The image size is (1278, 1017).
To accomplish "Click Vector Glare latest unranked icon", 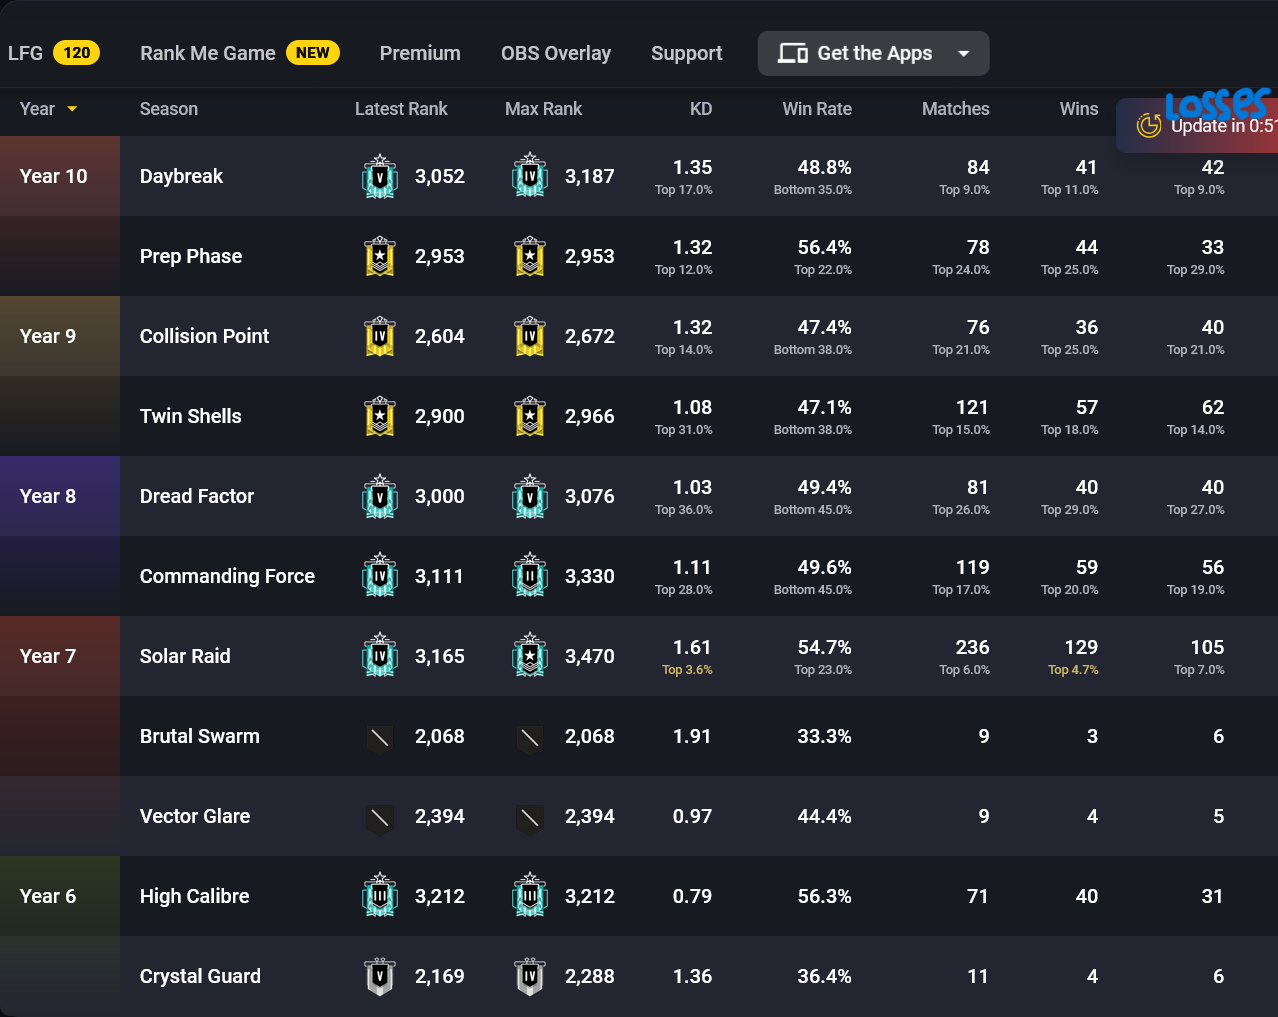I will click(x=380, y=818).
